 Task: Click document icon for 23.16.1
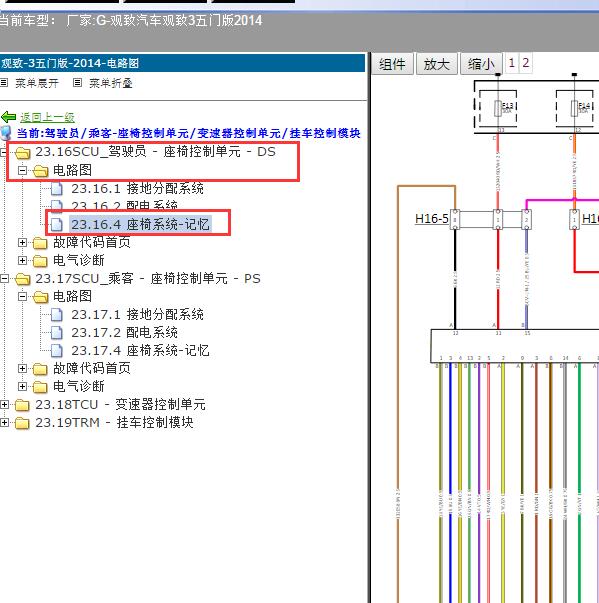(57, 188)
